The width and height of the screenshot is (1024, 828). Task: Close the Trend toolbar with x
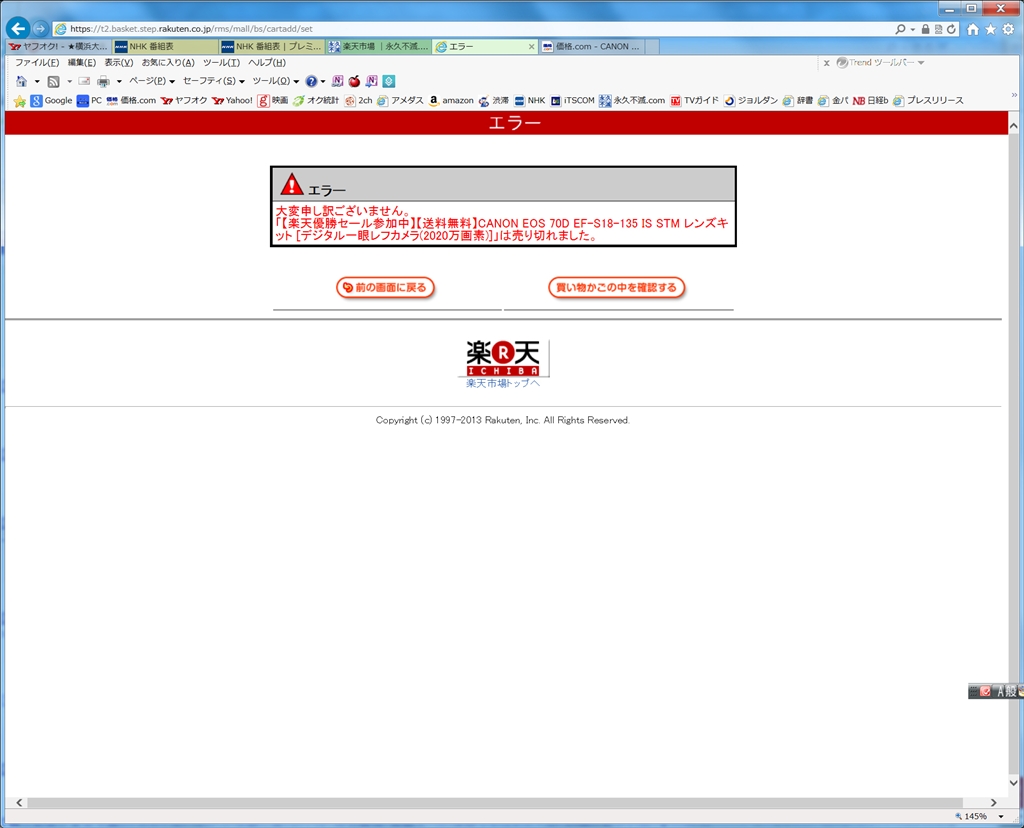click(x=826, y=63)
